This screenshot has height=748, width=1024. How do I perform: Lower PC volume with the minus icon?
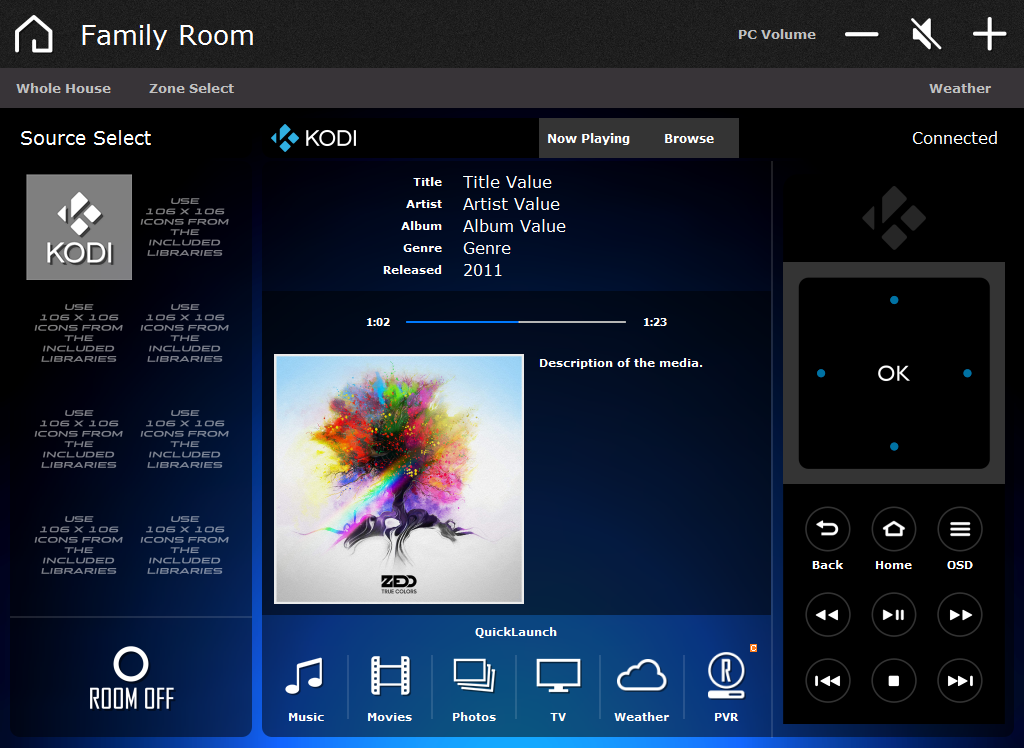861,34
